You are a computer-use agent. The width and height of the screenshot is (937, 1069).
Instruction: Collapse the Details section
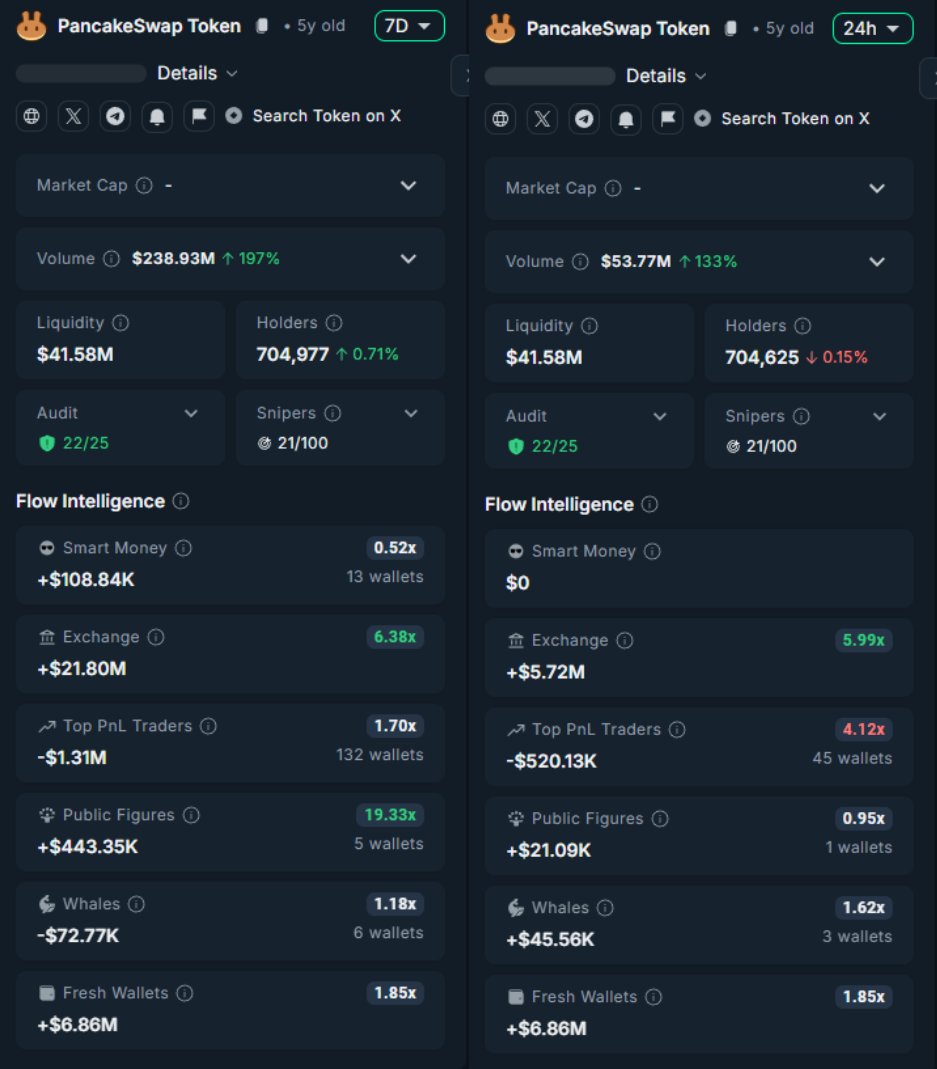[198, 73]
